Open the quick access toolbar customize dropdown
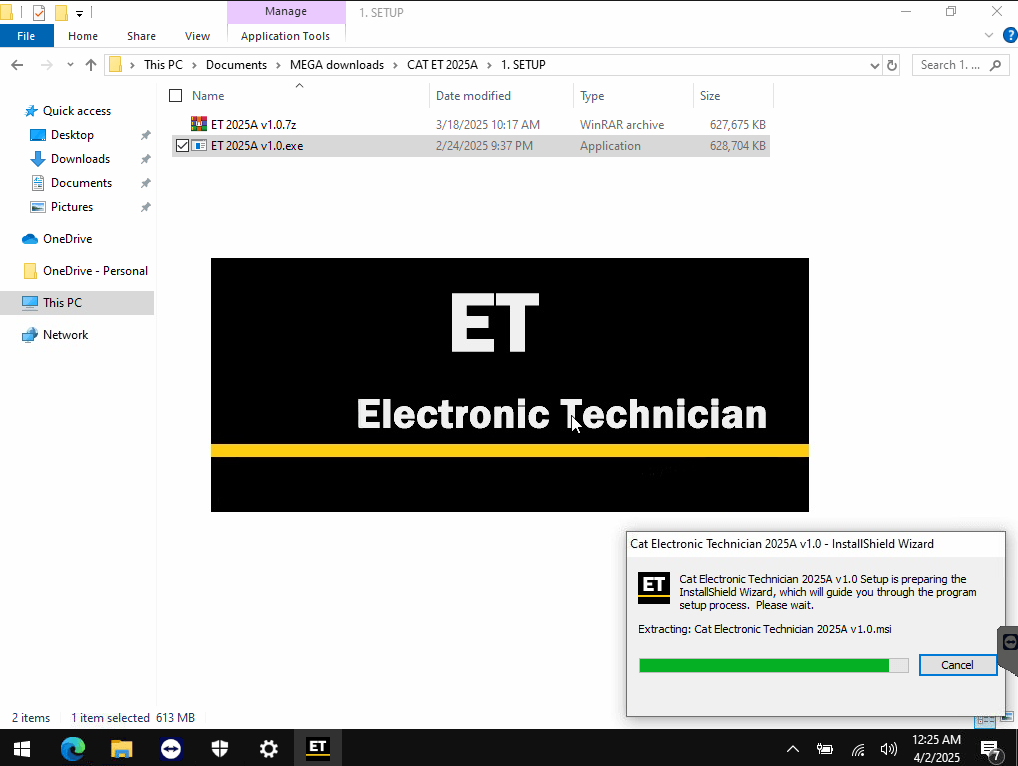This screenshot has height=766, width=1018. tap(79, 13)
